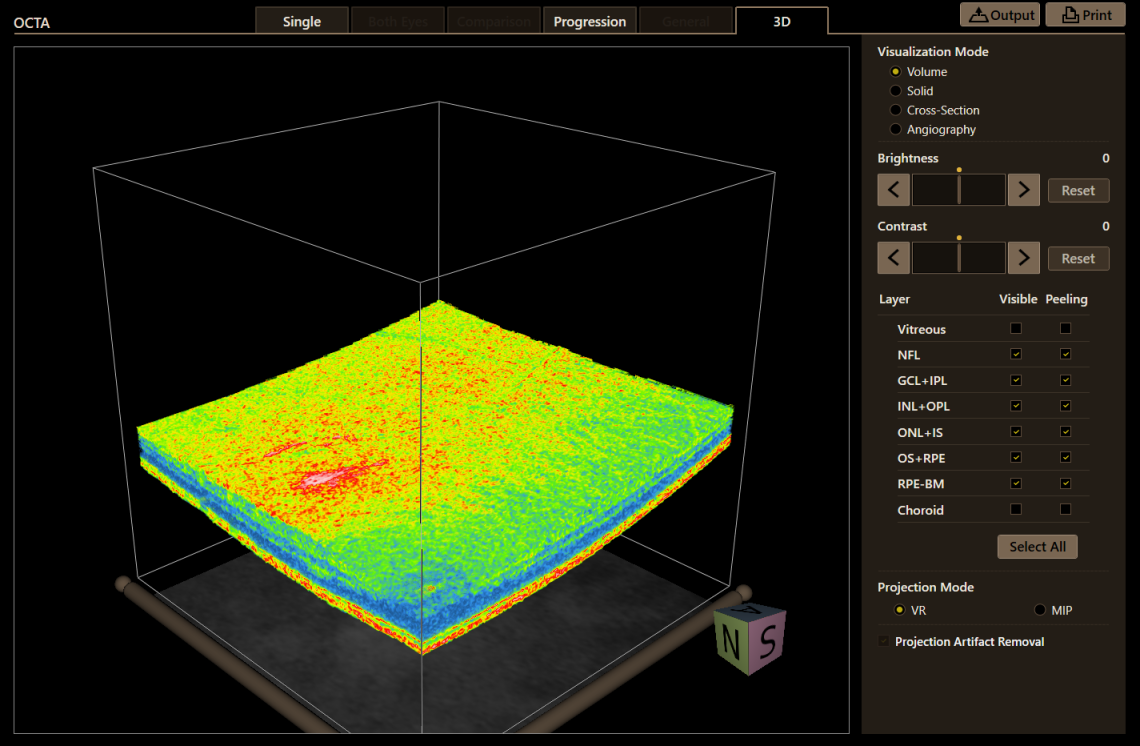Click the Print button with printer icon

[1085, 15]
